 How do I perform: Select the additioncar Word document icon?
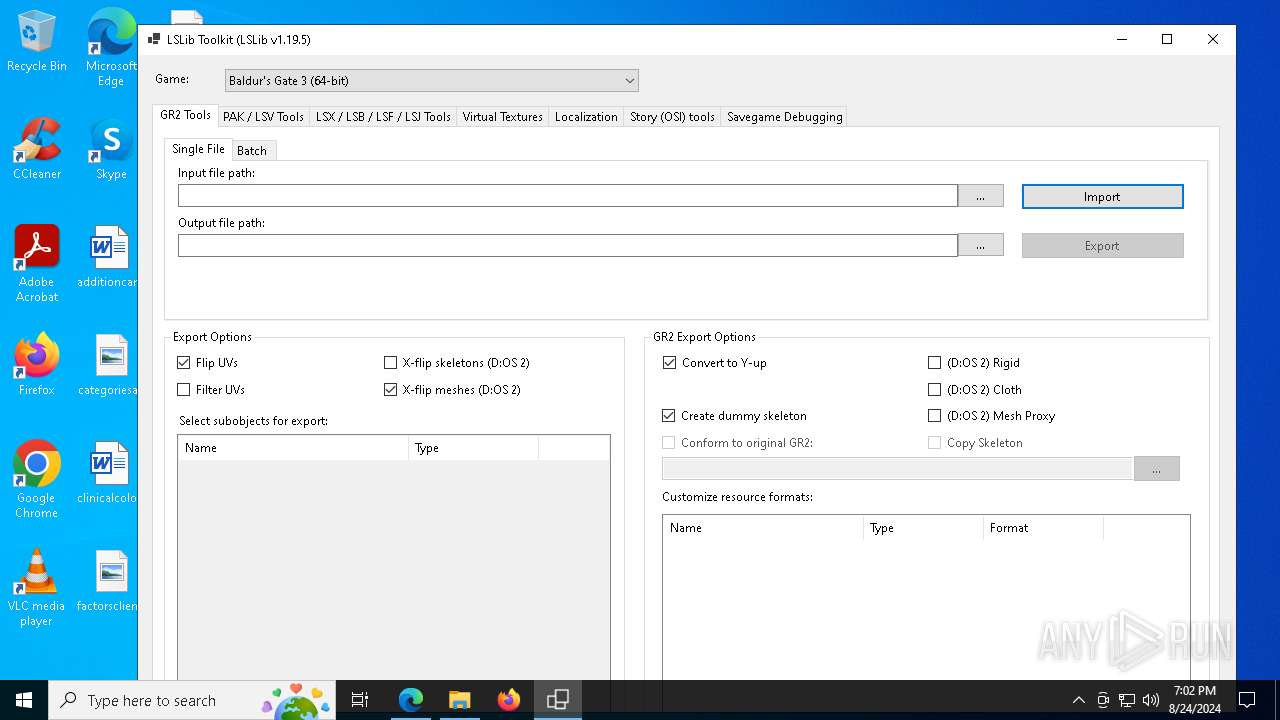coord(108,257)
